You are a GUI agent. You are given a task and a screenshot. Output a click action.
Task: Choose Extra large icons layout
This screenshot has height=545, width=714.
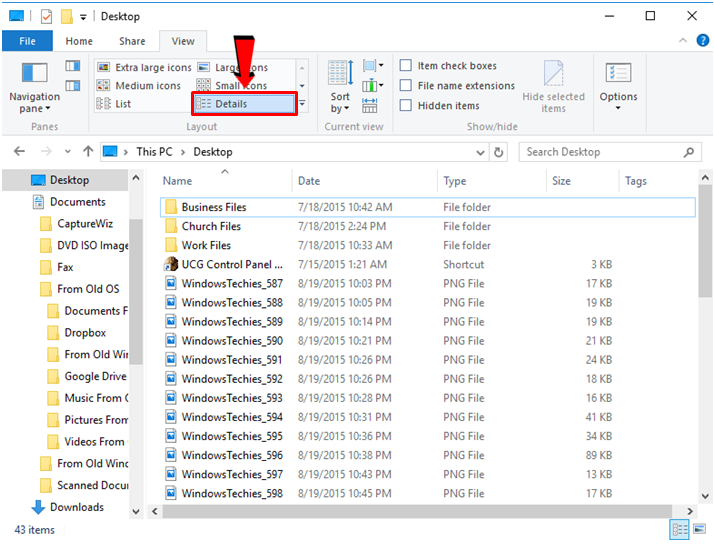click(144, 67)
